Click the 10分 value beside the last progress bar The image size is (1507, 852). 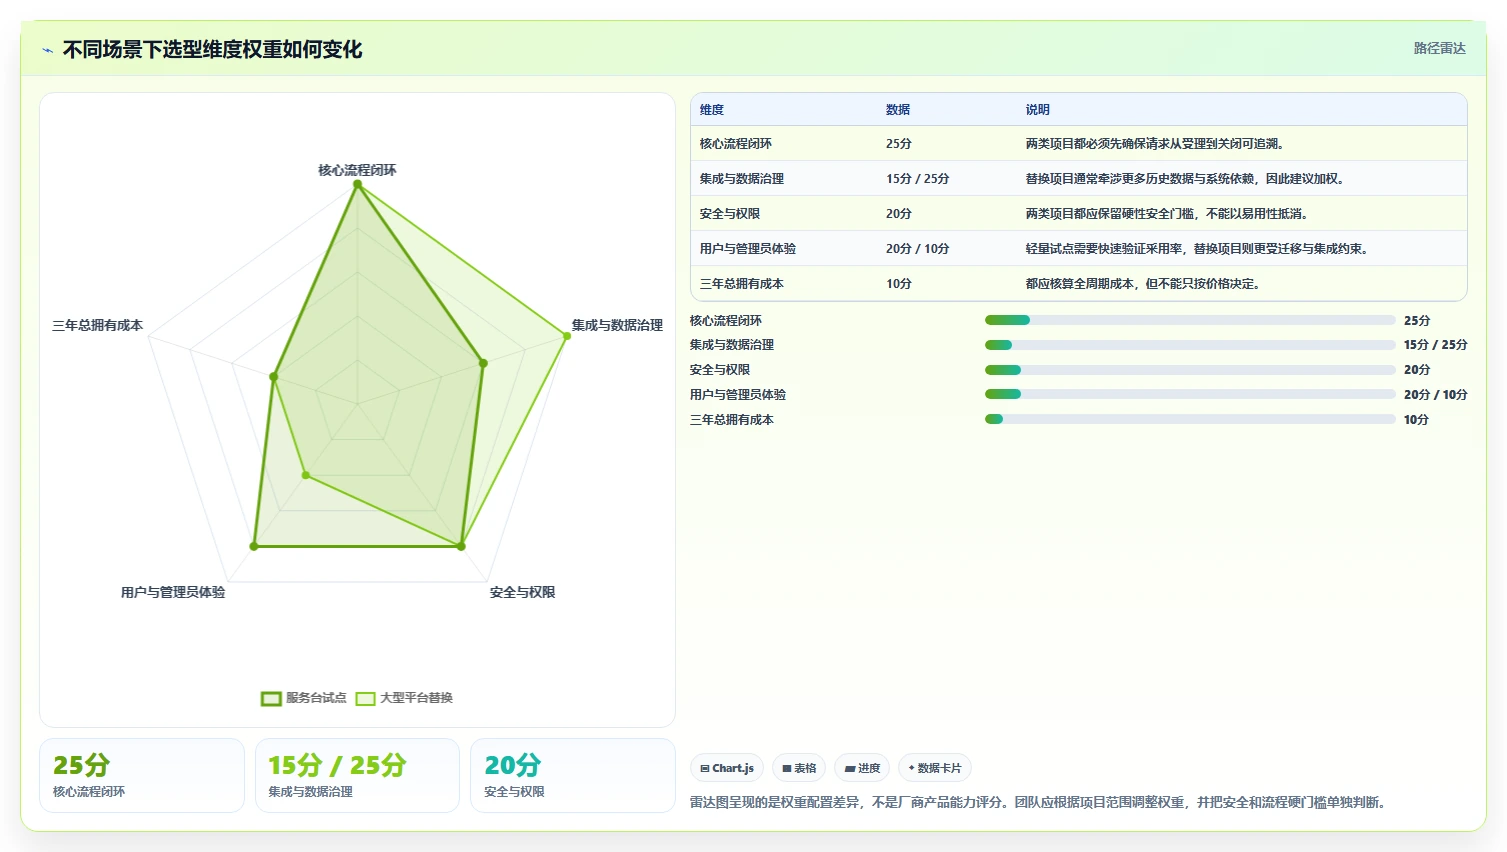(1416, 419)
